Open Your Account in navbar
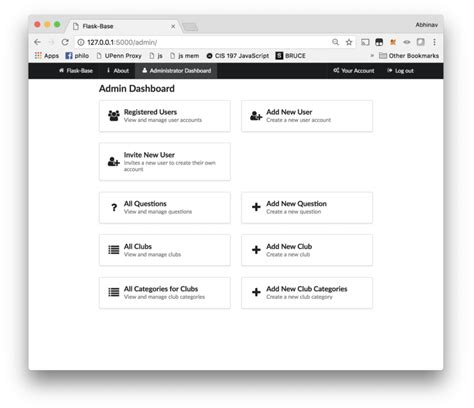 354,71
